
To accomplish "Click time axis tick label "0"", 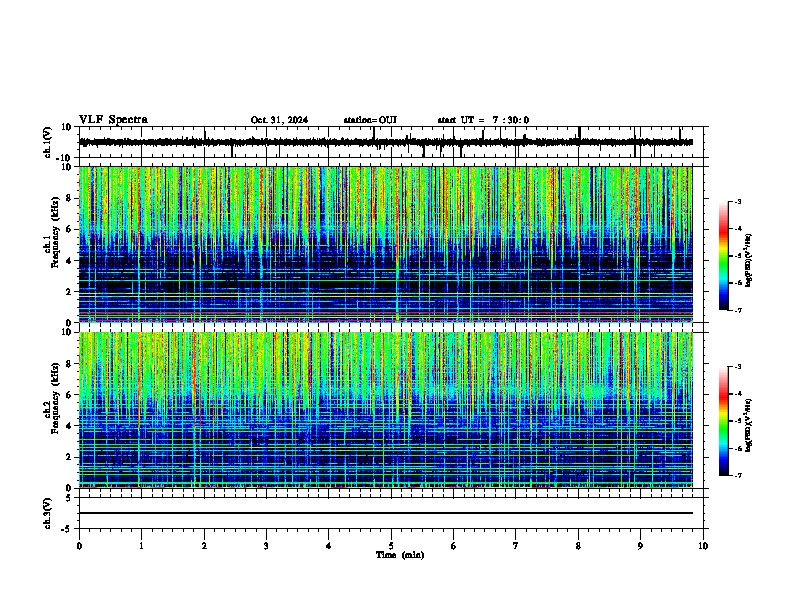I will click(x=79, y=546).
